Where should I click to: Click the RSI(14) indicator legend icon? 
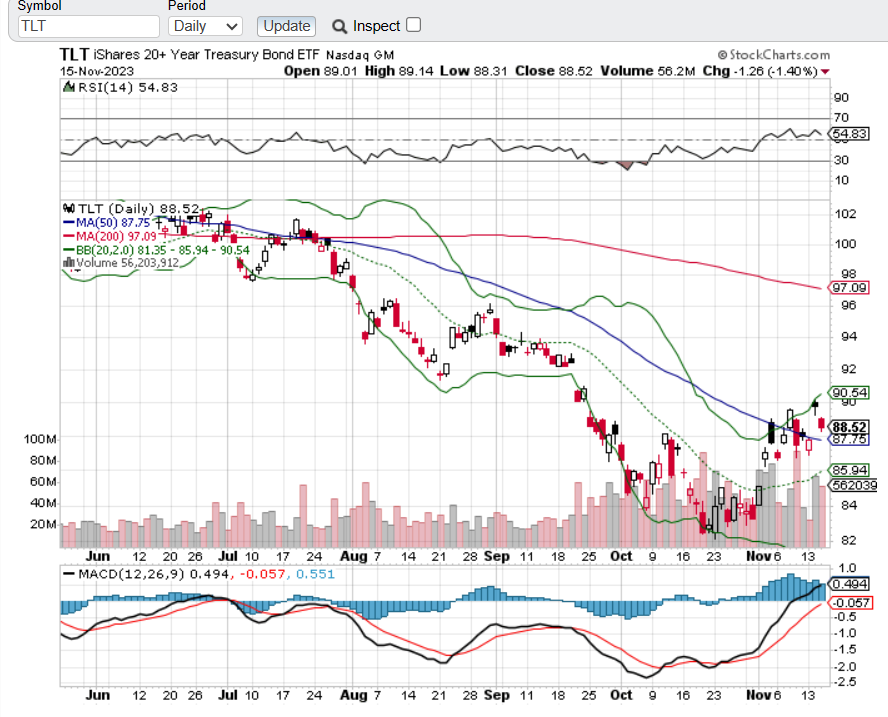[68, 88]
